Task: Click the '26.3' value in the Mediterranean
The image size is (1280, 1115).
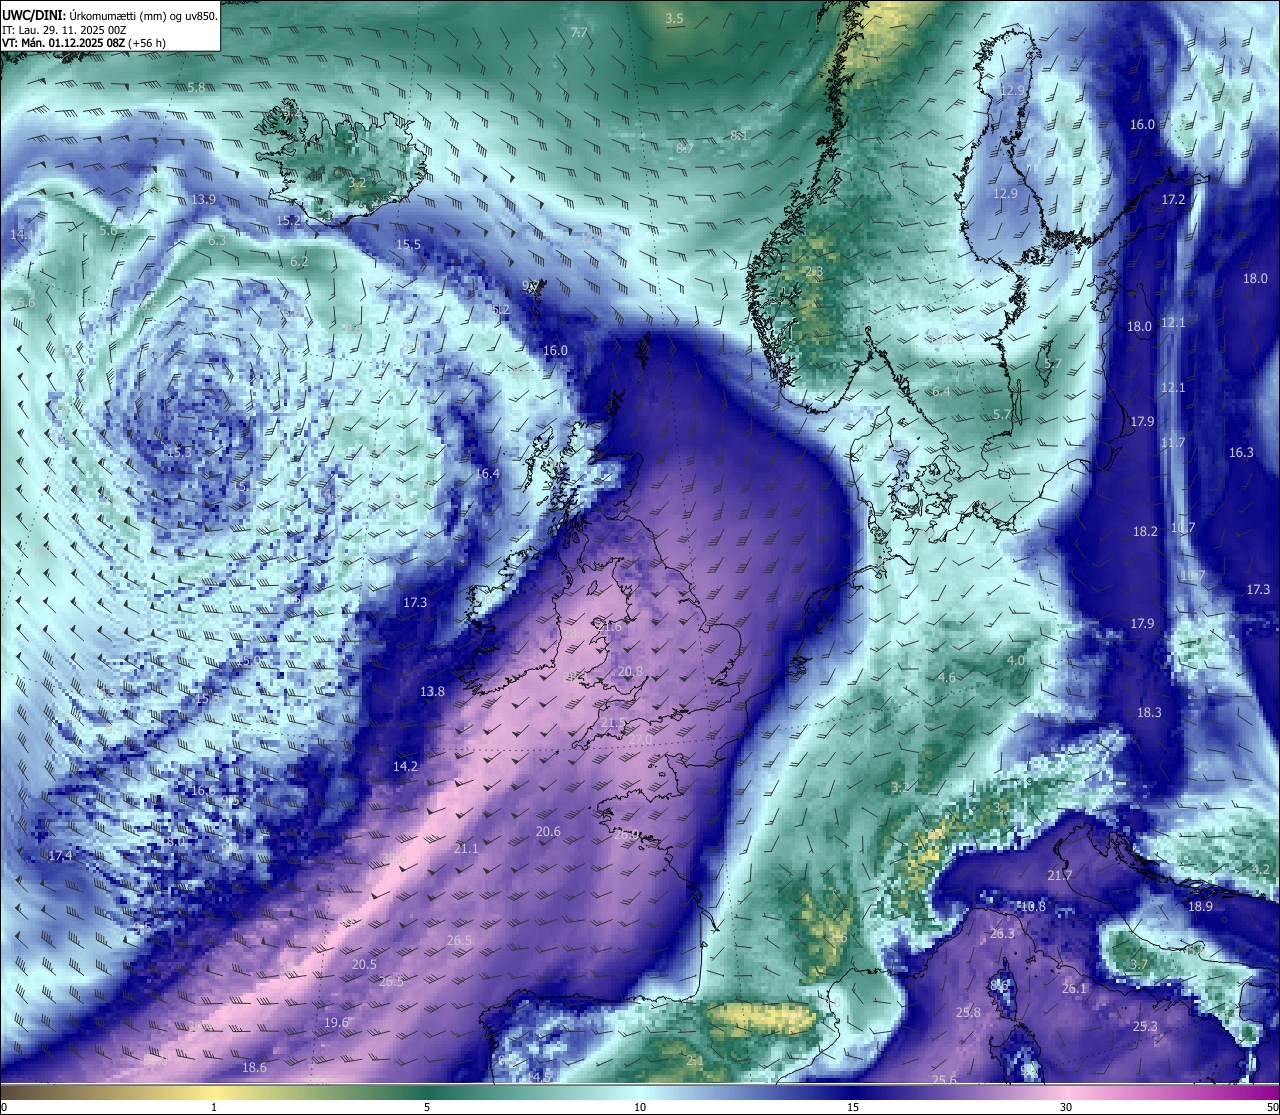Action: click(1002, 933)
